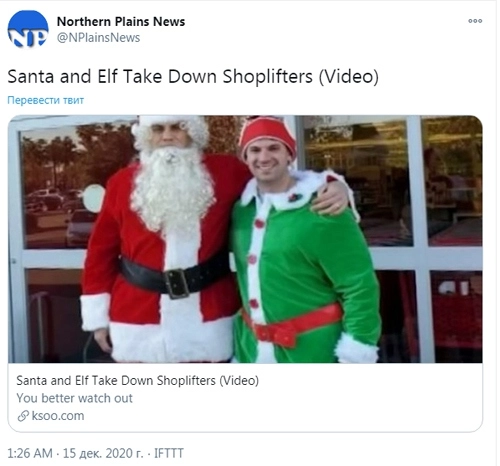Click the "You better watch out" description
This screenshot has width=500, height=466.
(x=74, y=398)
